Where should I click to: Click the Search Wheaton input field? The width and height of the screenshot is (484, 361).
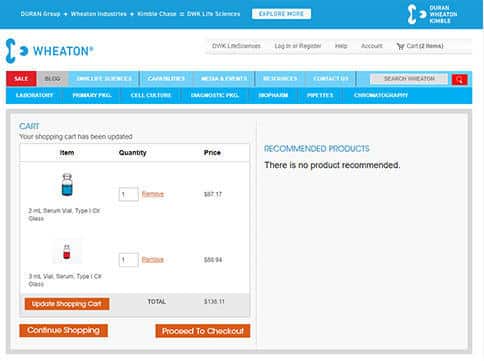point(409,79)
